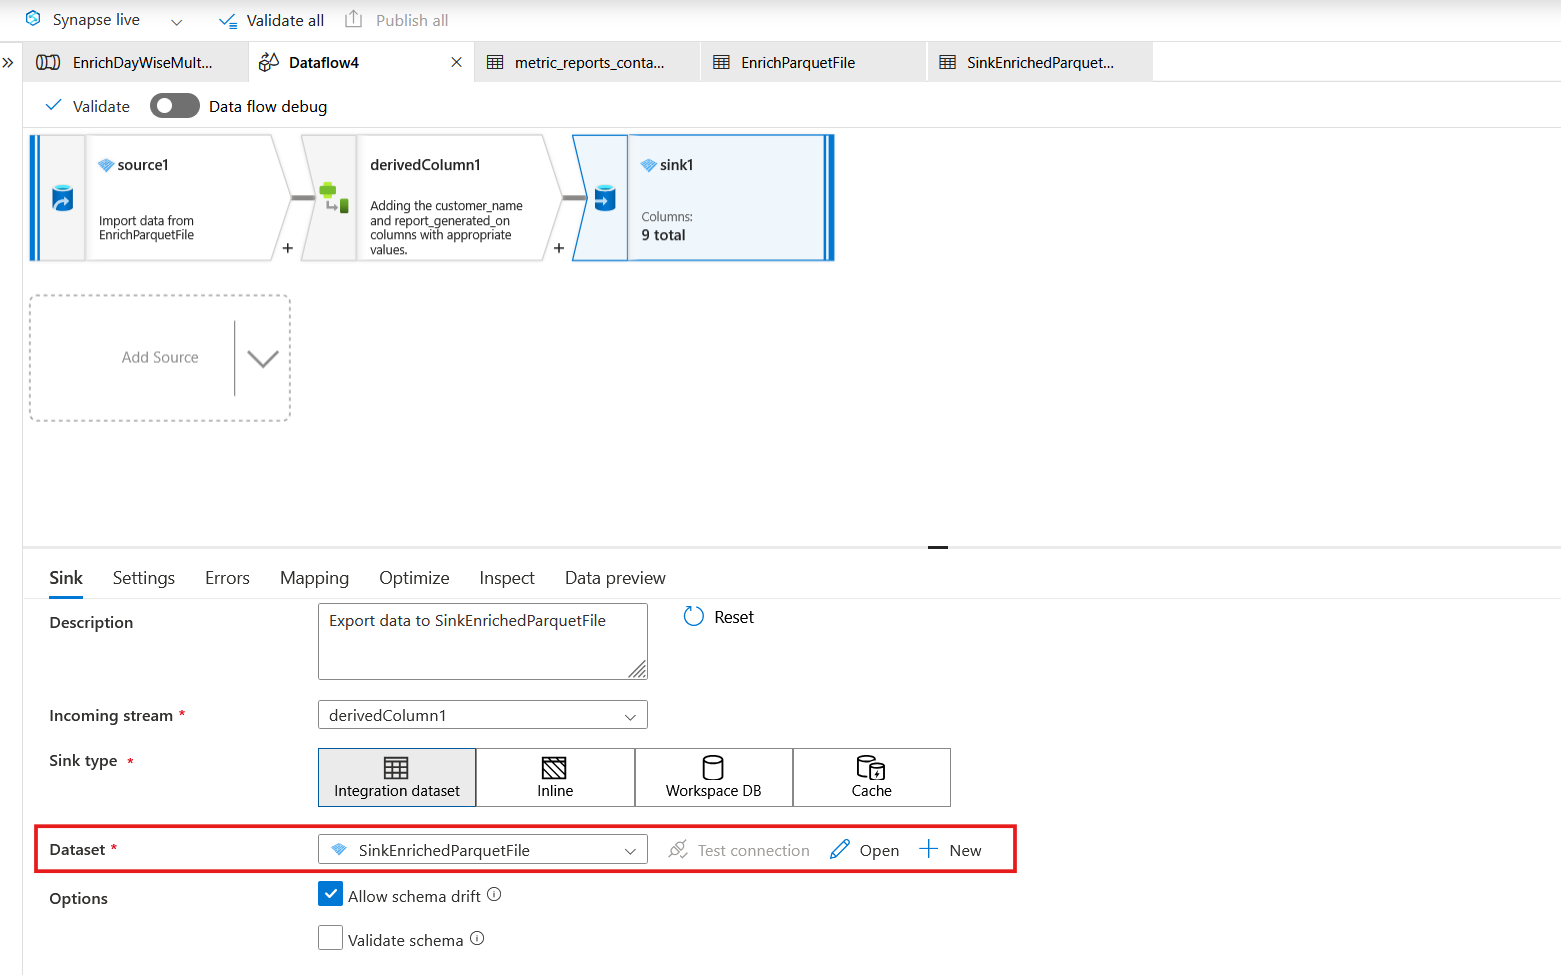
Task: Click inside the Description text box
Action: point(482,640)
